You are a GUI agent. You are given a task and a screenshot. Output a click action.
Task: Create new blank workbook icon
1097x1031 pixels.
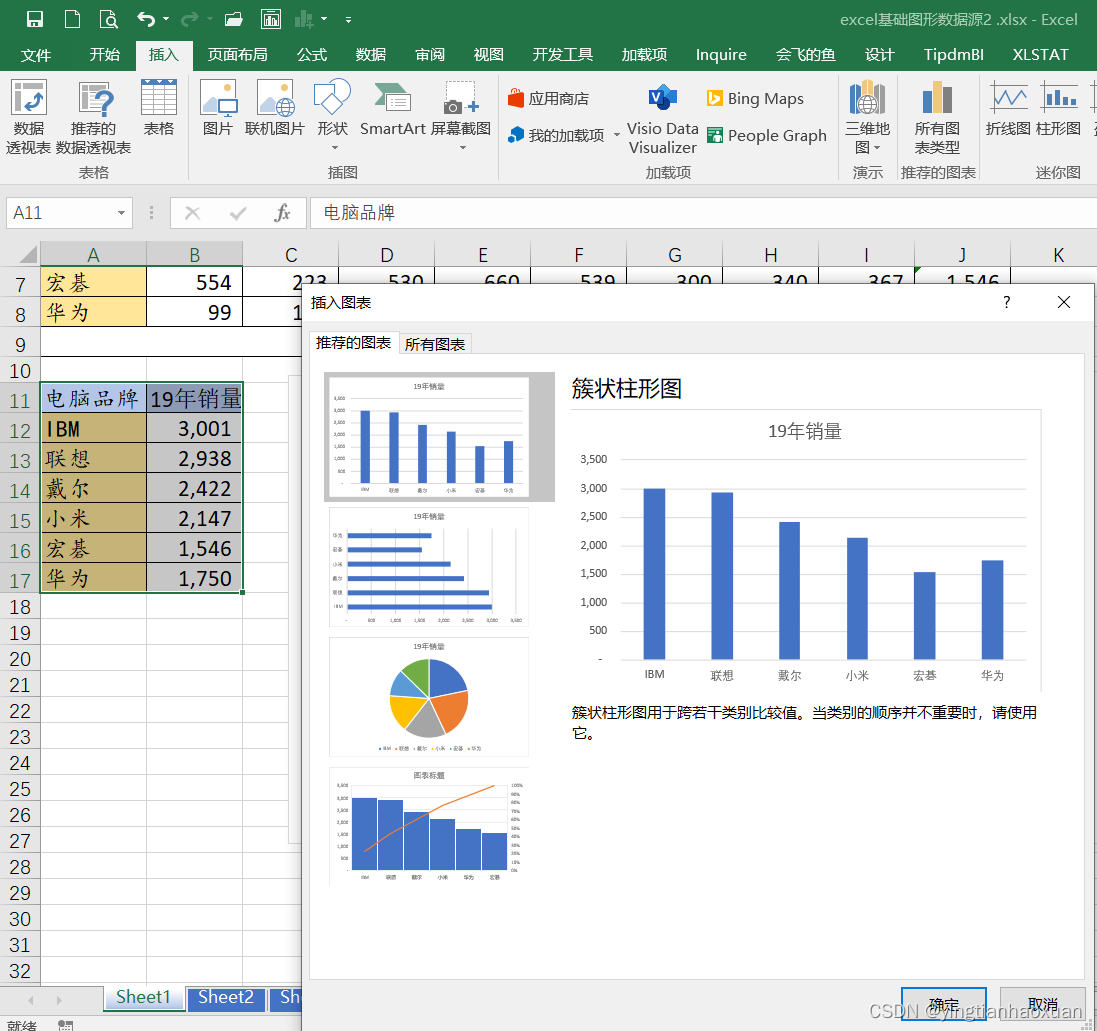72,19
